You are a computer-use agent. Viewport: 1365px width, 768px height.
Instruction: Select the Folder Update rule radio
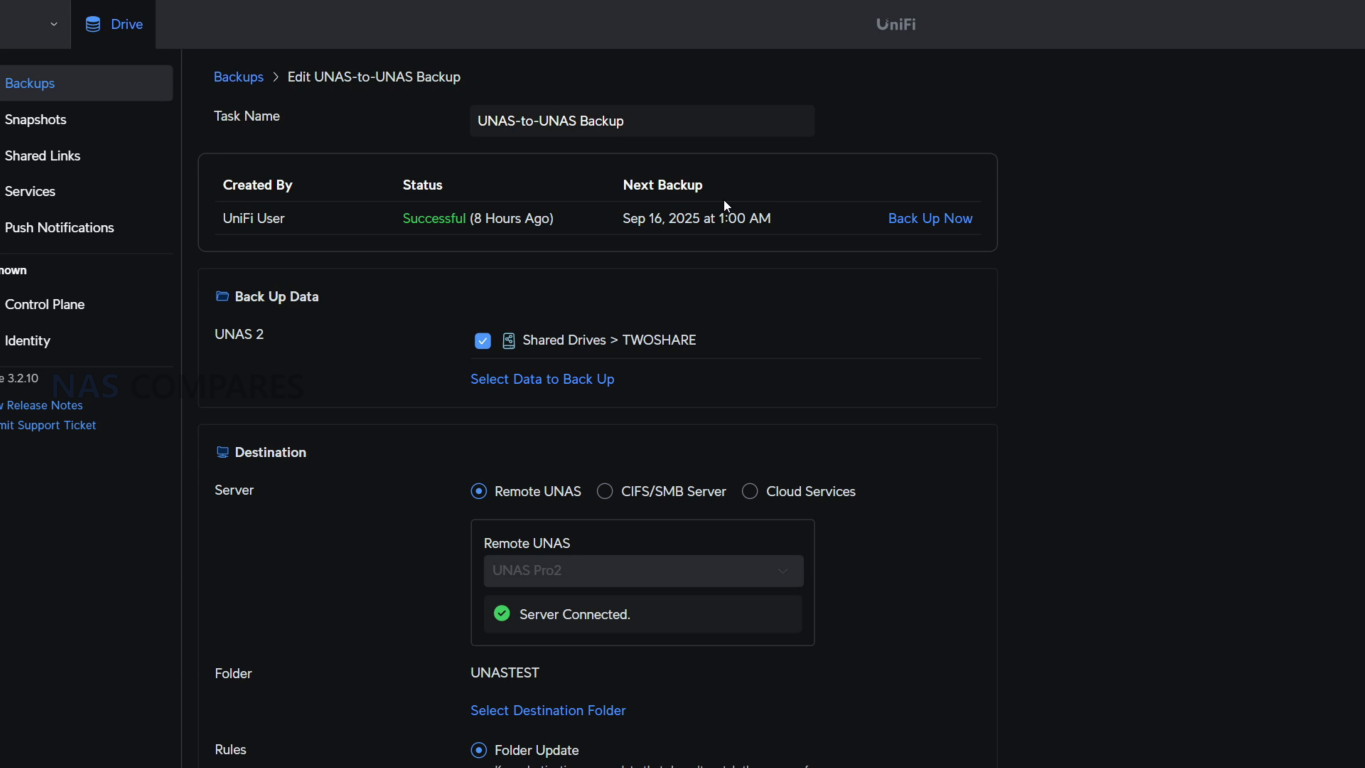(479, 750)
